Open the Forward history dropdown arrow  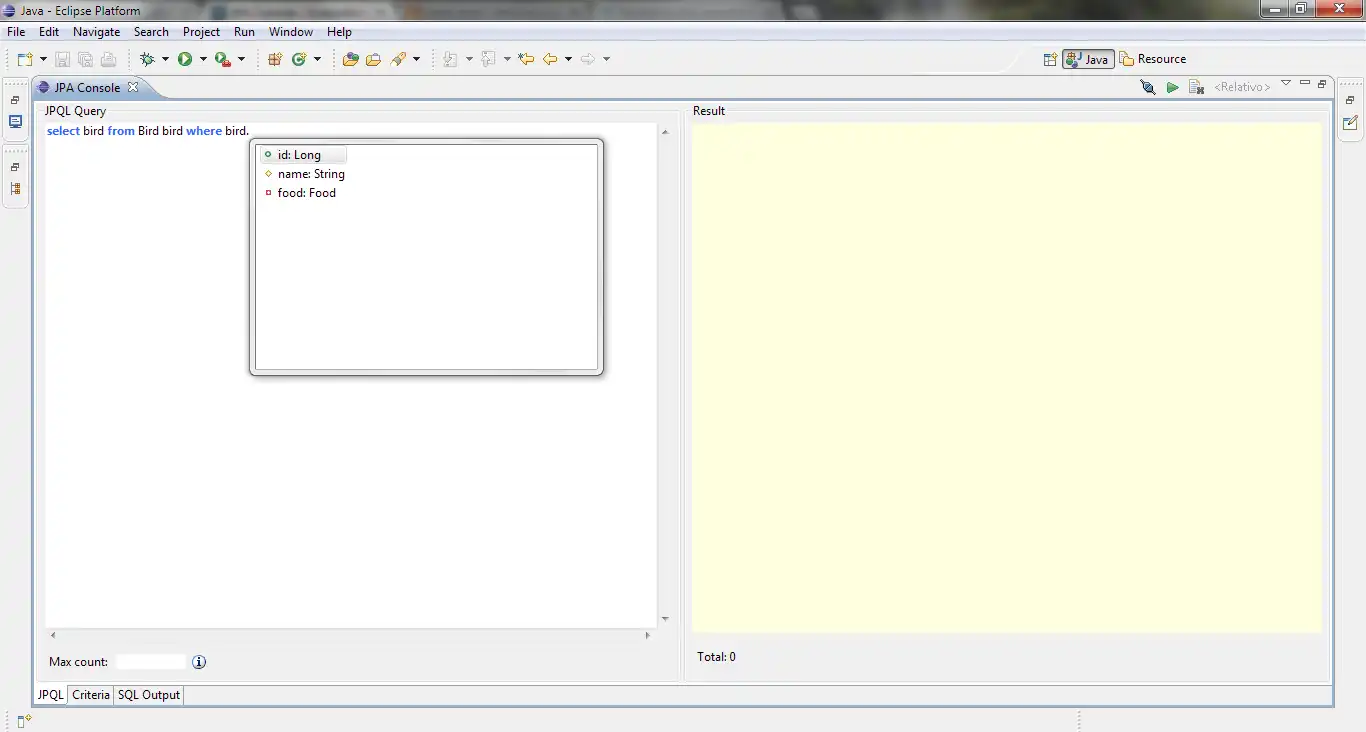pos(606,59)
